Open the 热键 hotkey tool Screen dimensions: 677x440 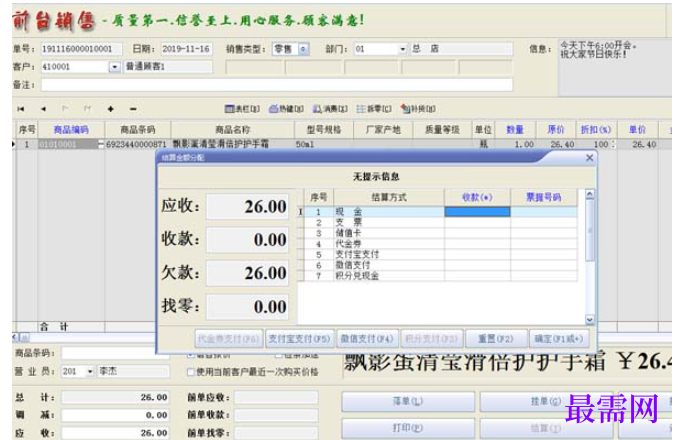[x=286, y=109]
